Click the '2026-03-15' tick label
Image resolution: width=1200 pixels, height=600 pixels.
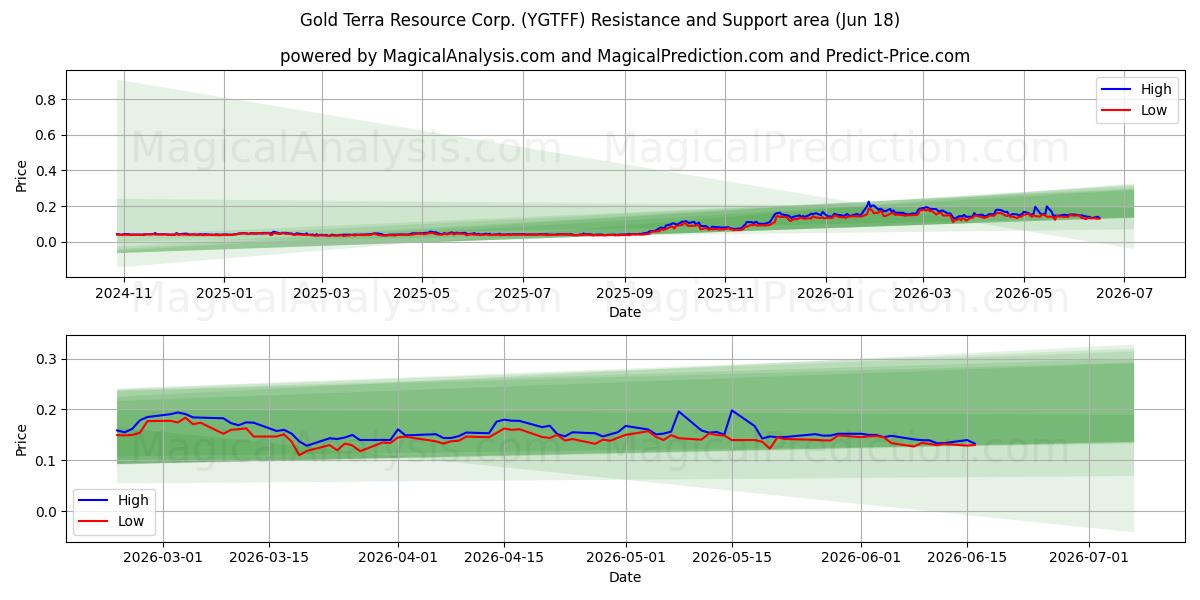pyautogui.click(x=269, y=558)
